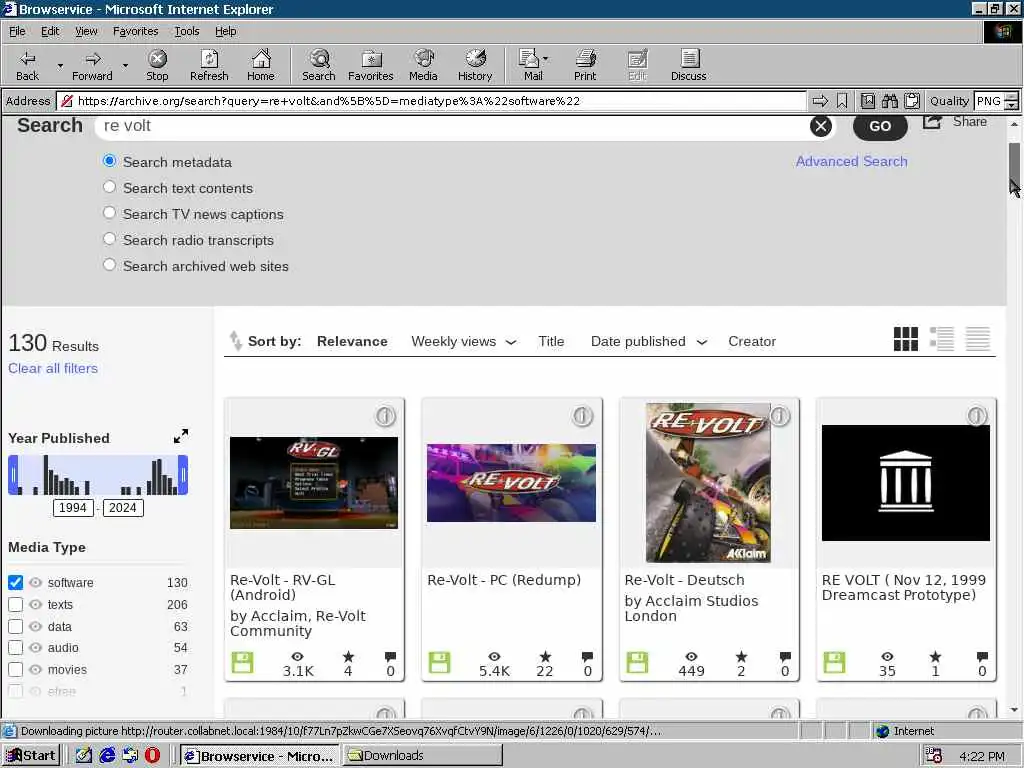
Task: Check the audio media type filter
Action: click(x=16, y=648)
